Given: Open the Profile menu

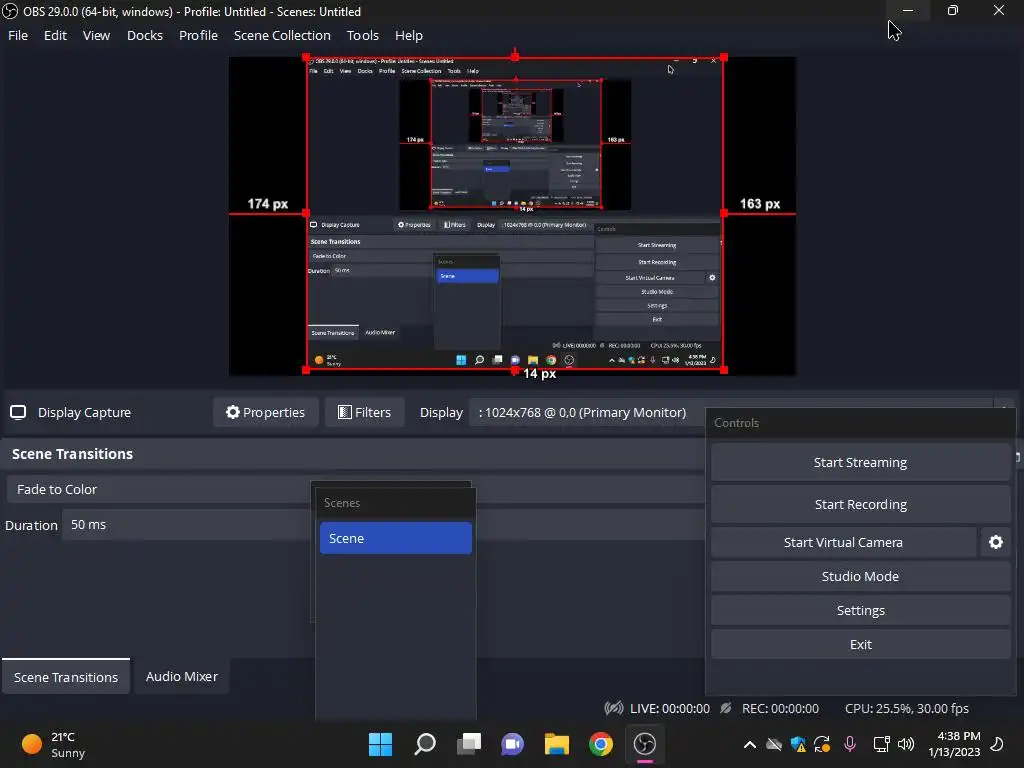Looking at the screenshot, I should point(198,35).
